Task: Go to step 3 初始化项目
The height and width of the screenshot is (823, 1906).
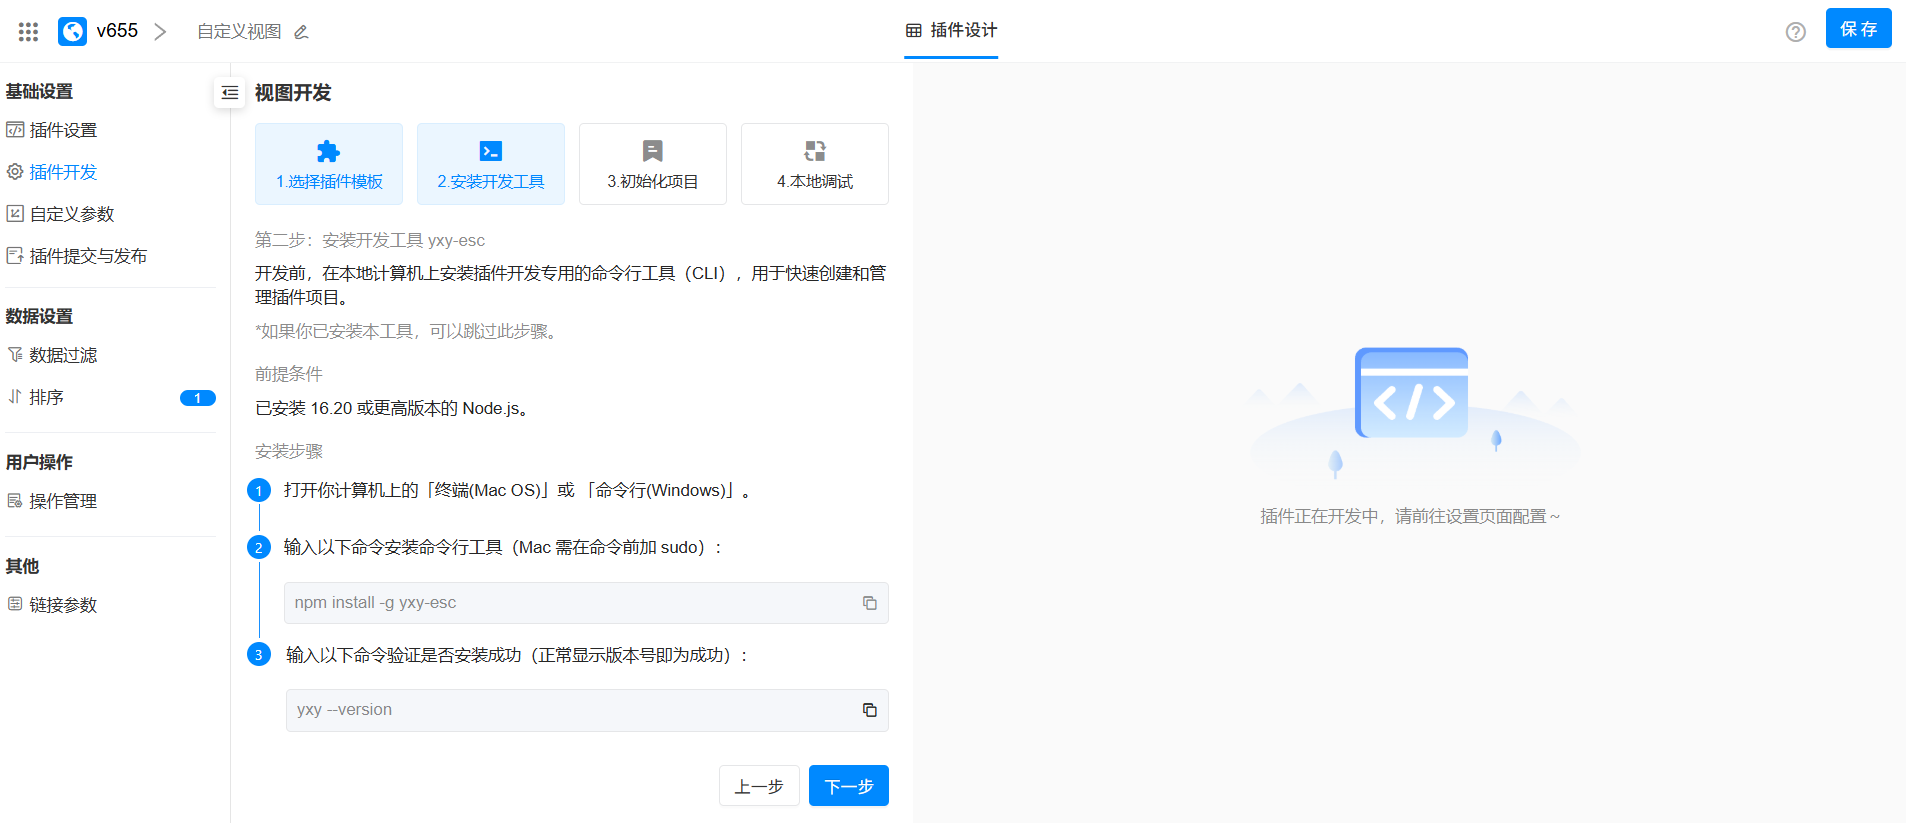Action: (653, 164)
